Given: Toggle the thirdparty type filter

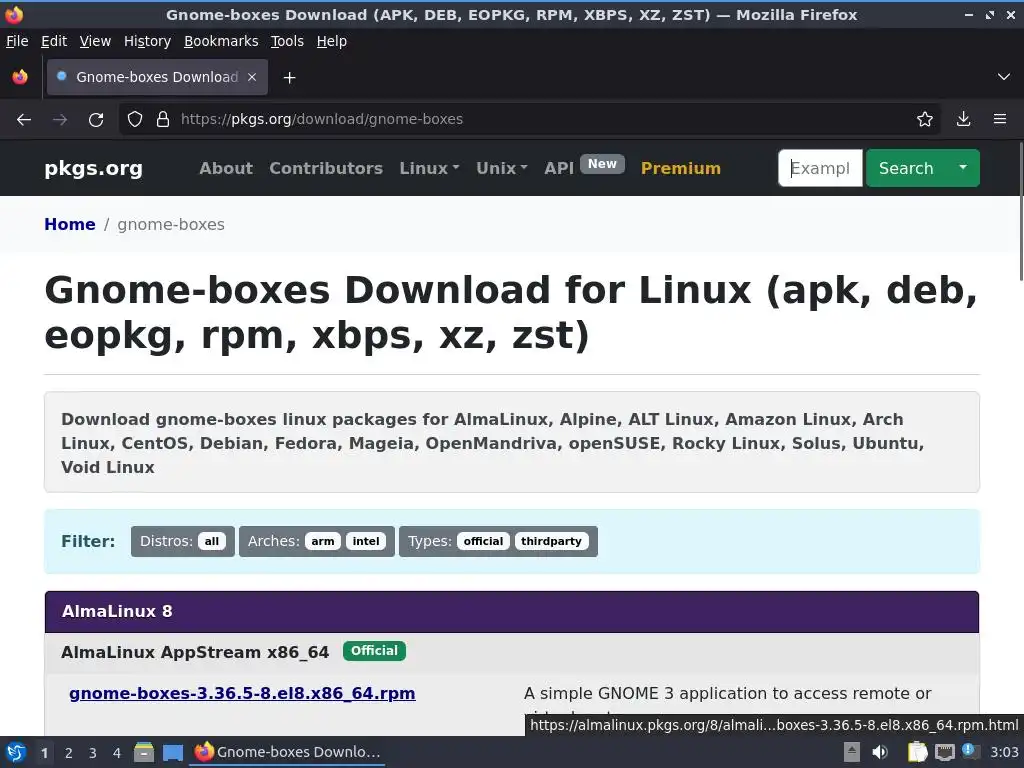Looking at the screenshot, I should (551, 541).
